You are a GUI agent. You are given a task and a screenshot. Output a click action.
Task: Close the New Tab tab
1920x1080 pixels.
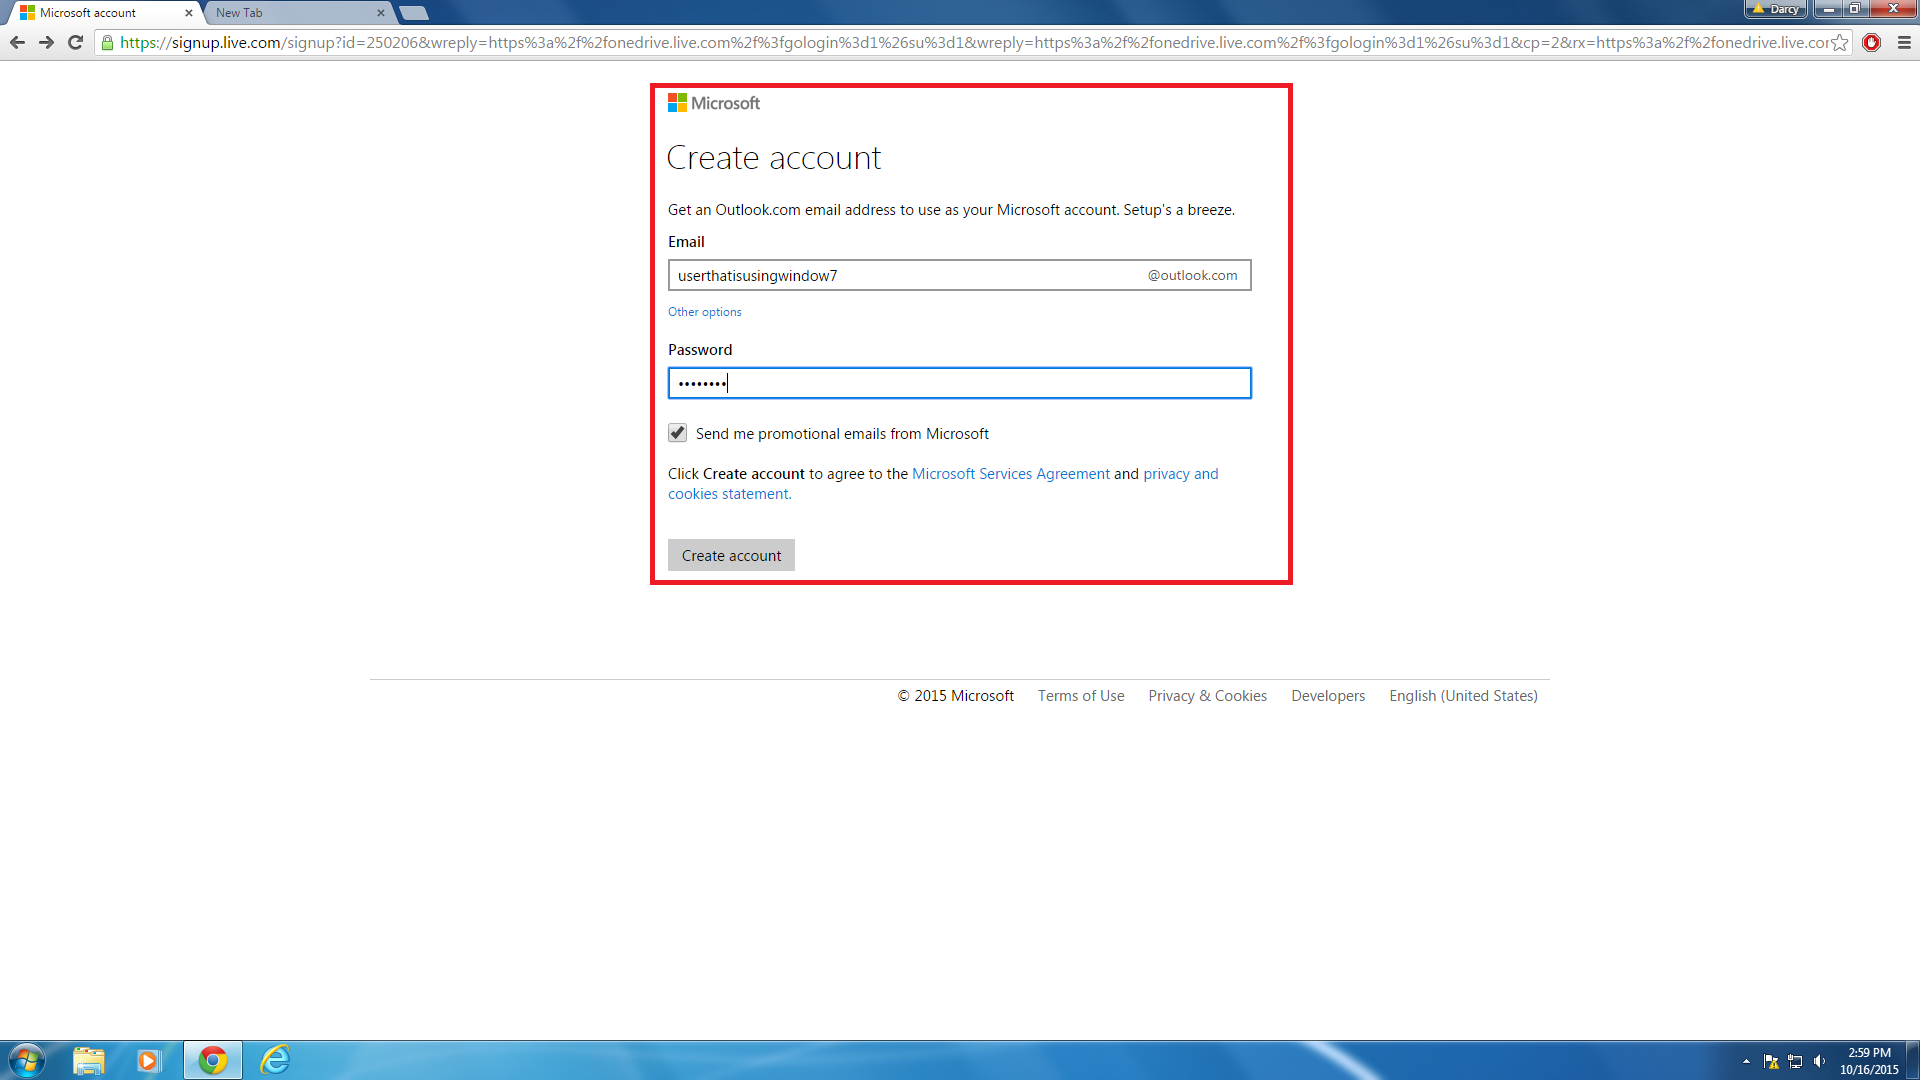click(x=380, y=13)
